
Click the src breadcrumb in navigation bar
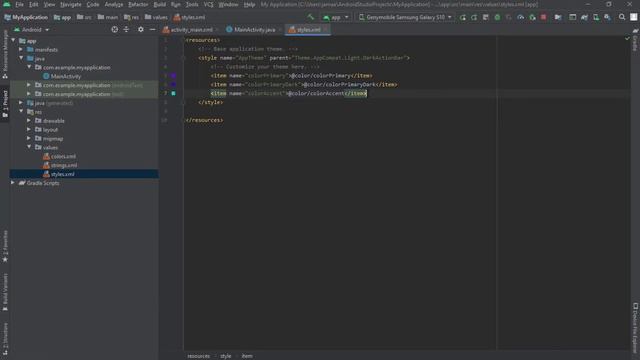tap(84, 18)
